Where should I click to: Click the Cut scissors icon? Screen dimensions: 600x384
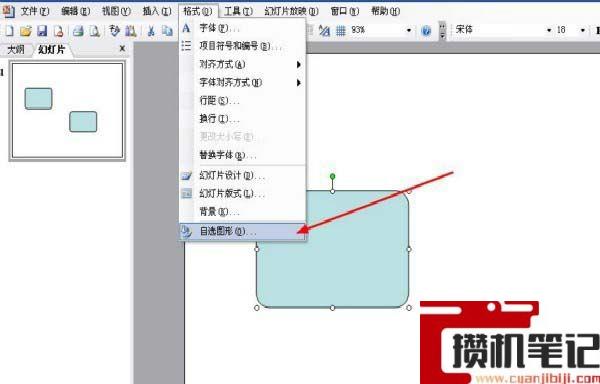click(x=151, y=31)
